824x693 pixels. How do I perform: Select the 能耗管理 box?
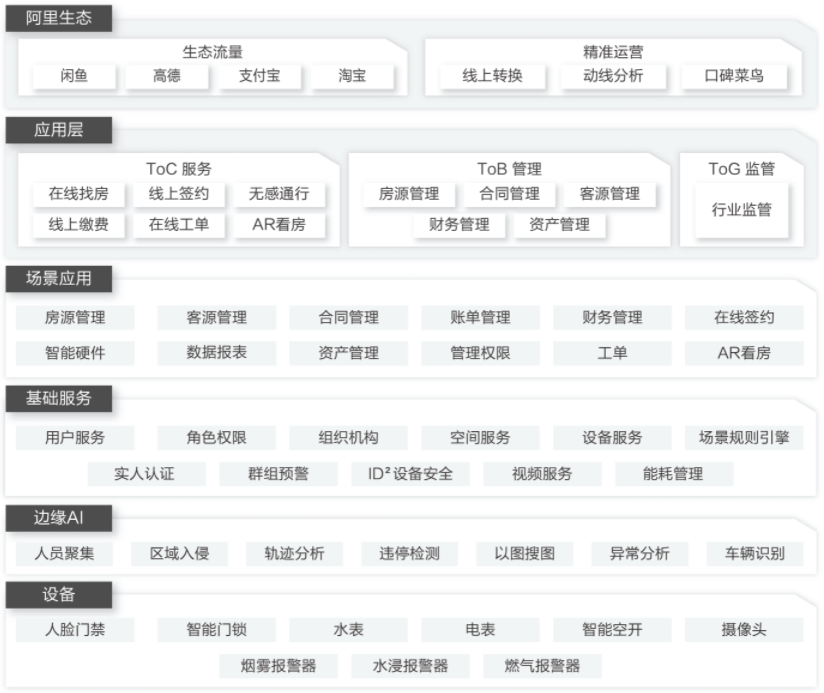coord(674,474)
